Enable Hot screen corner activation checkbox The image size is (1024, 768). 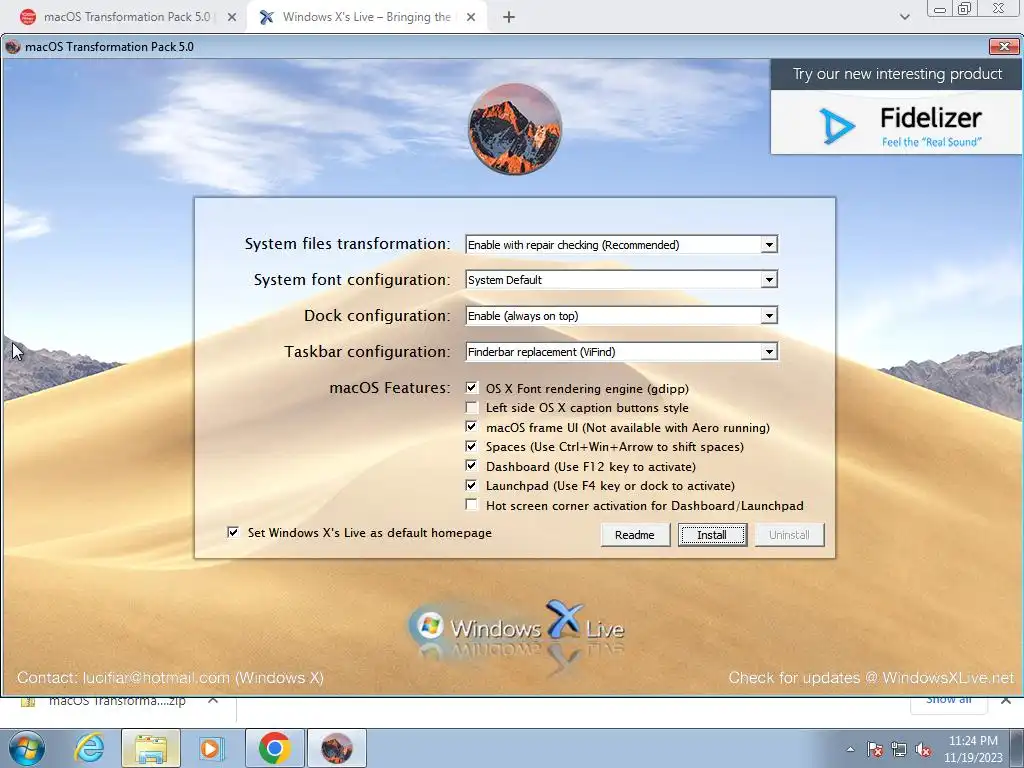pyautogui.click(x=472, y=505)
